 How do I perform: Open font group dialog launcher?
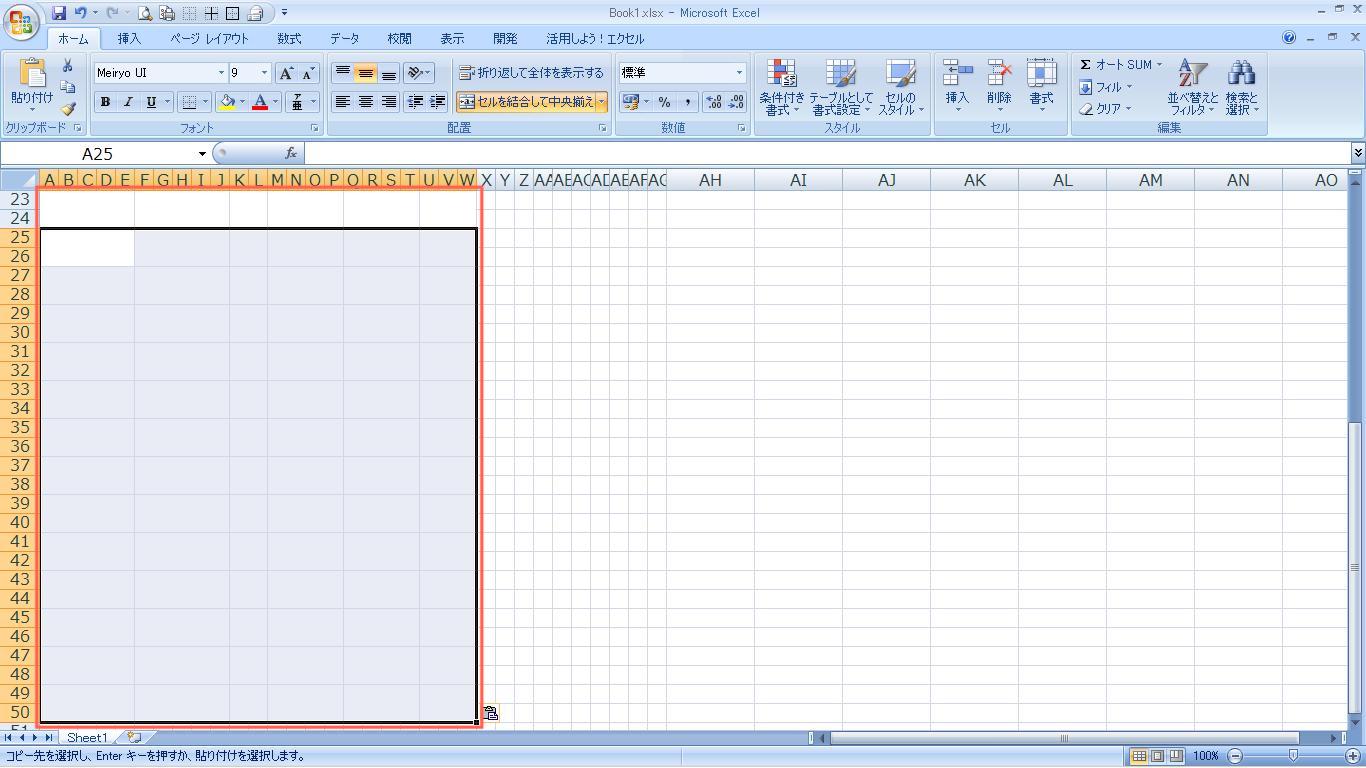coord(314,128)
